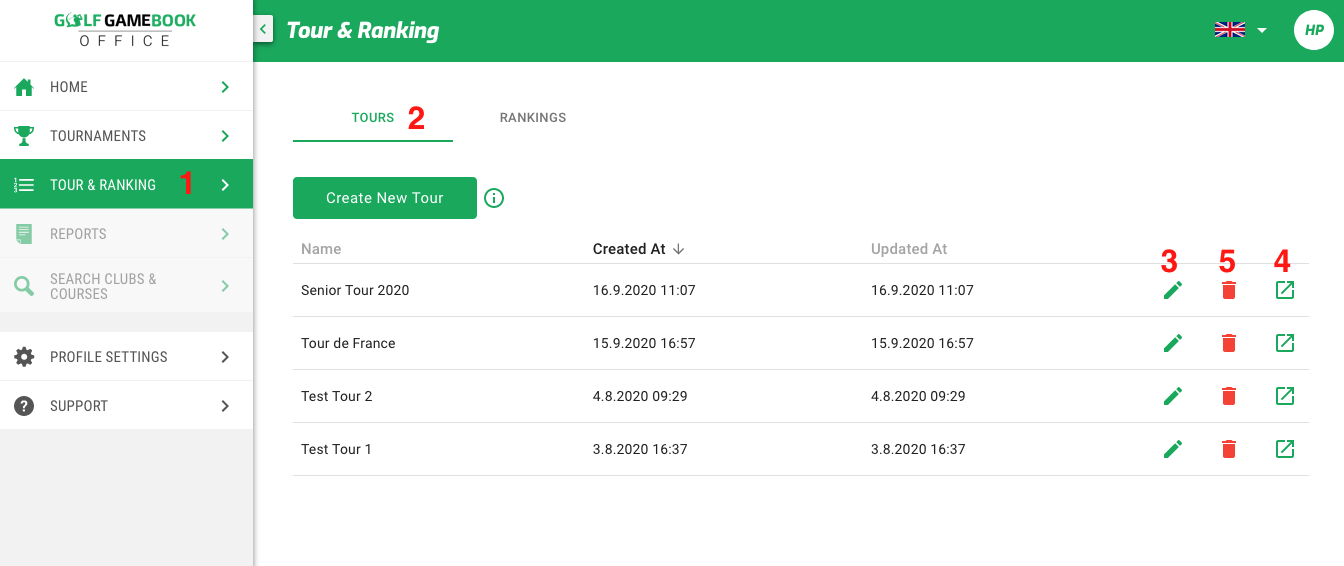Delete the Tour de France entry
Viewport: 1344px width, 566px height.
point(1229,343)
